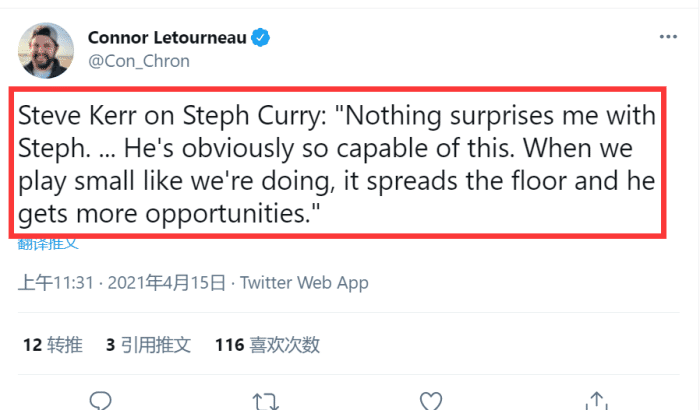
Task: Retweet using the arrows icon
Action: (265, 402)
